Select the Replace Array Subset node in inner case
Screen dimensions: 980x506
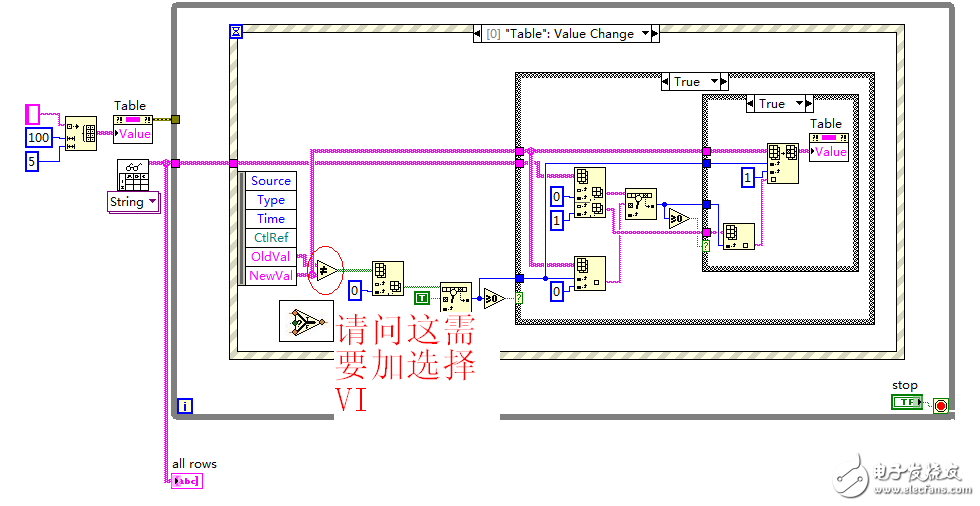point(783,163)
